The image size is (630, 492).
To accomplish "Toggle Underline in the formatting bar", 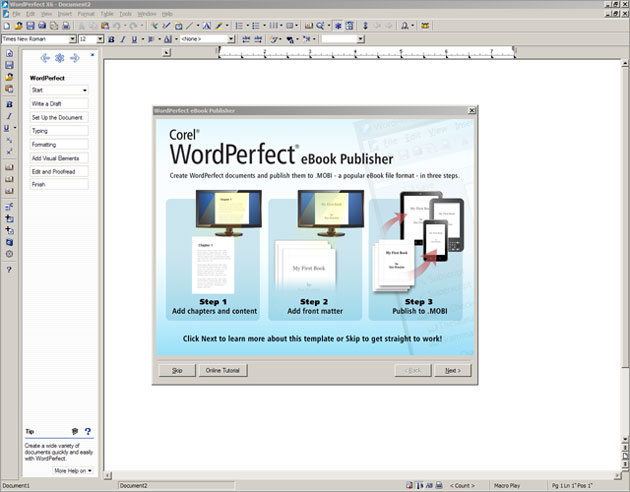I will pos(134,39).
